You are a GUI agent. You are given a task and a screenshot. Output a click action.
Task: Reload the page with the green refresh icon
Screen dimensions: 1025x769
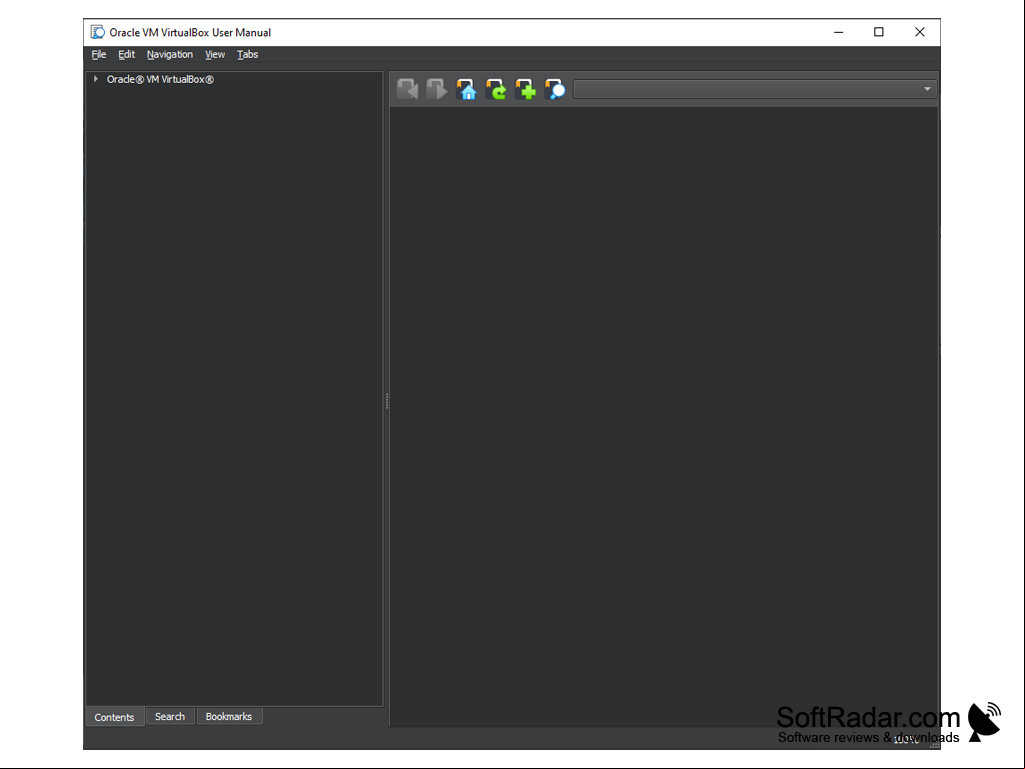coord(496,89)
